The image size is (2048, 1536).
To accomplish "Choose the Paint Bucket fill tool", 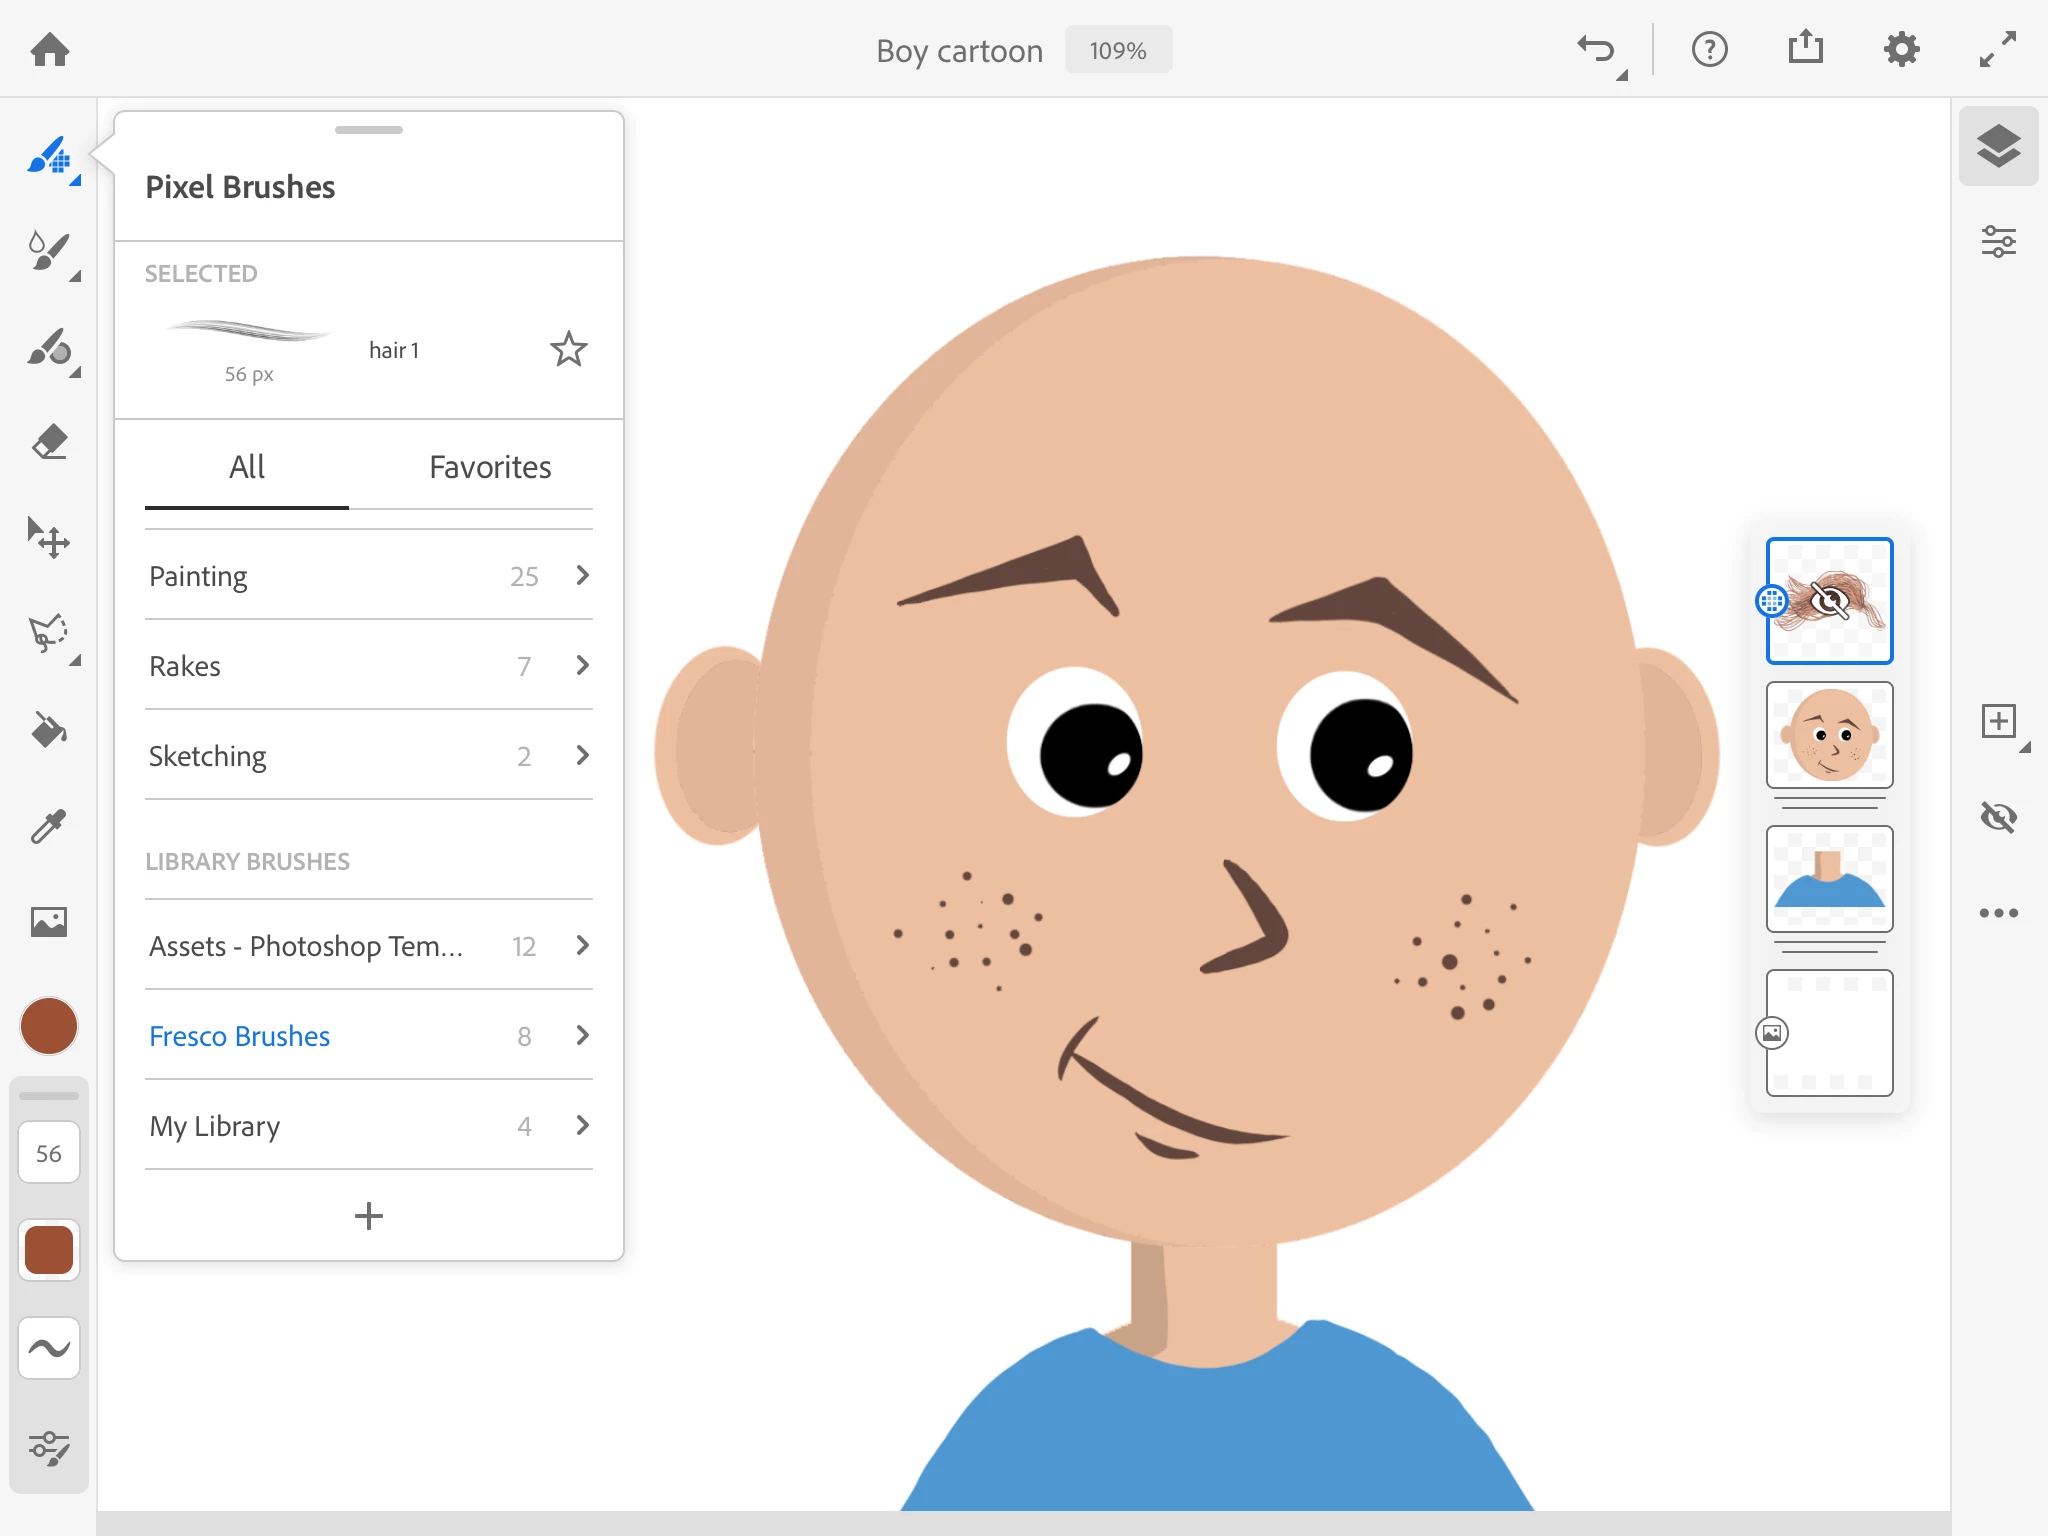I will (49, 730).
